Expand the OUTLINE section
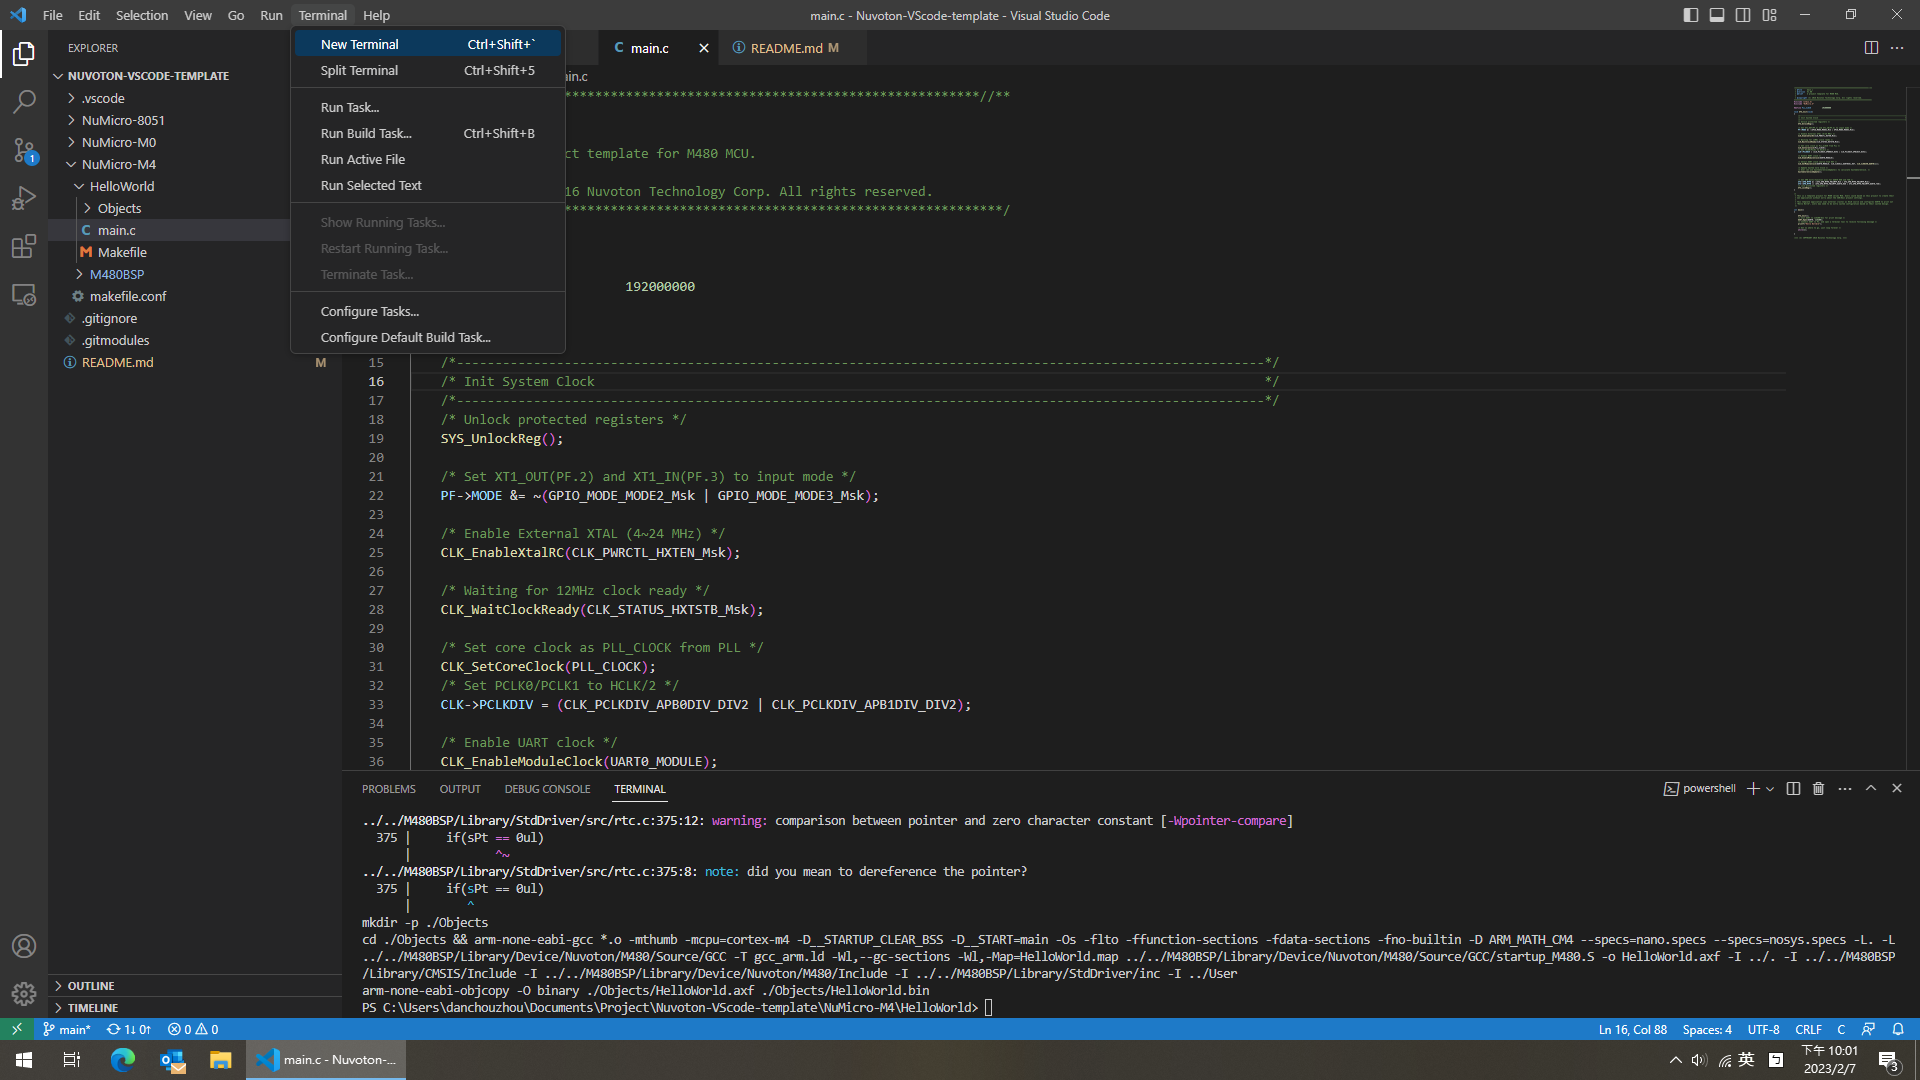Image resolution: width=1920 pixels, height=1080 pixels. (x=91, y=986)
